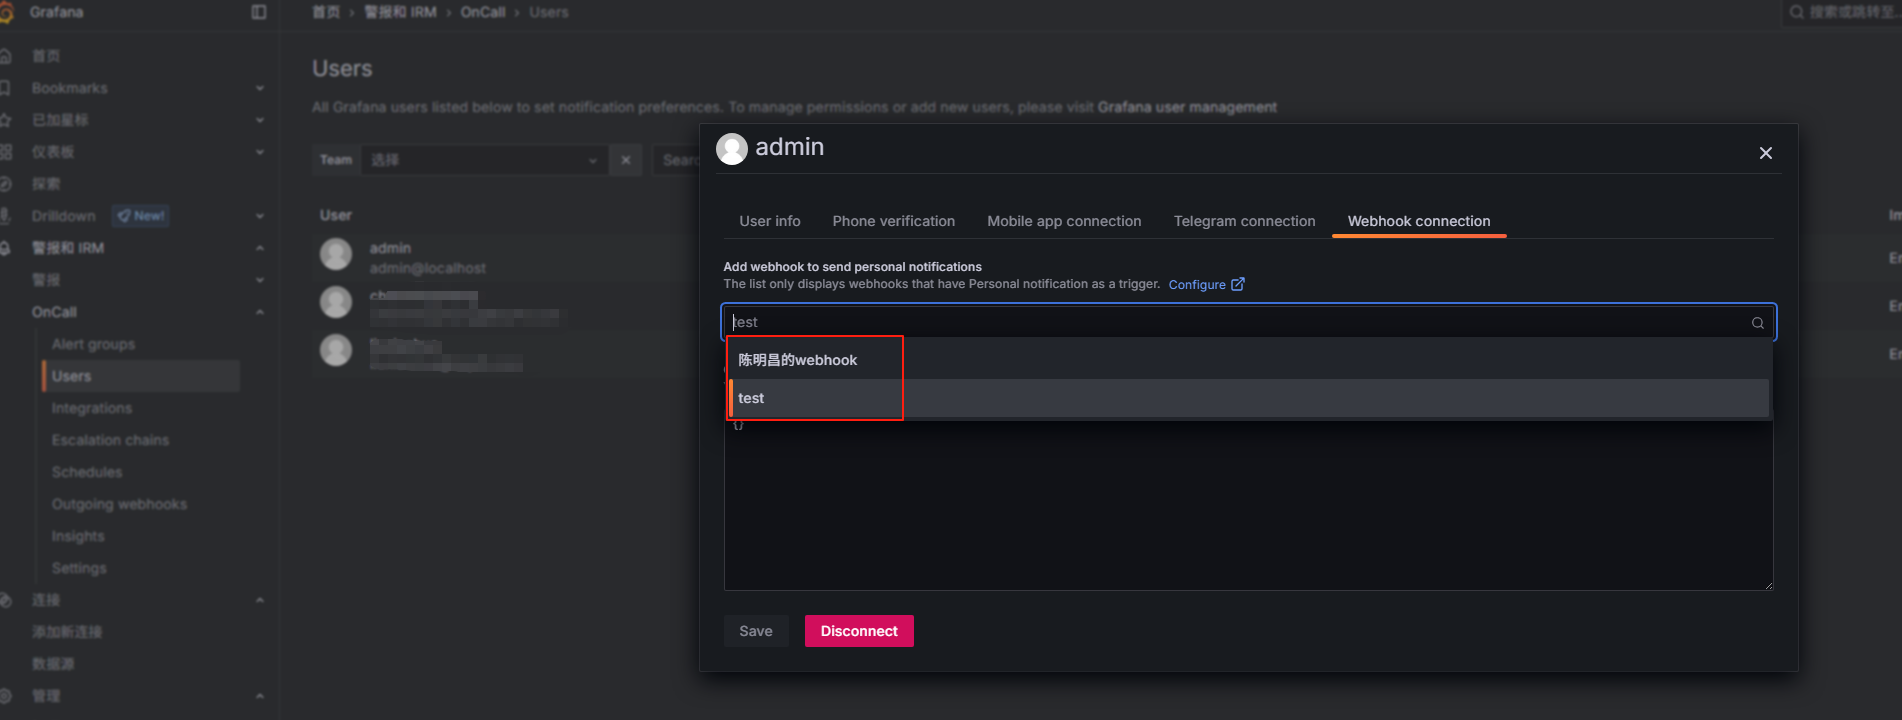Open the Telegram connection tab
The width and height of the screenshot is (1902, 720).
1244,221
